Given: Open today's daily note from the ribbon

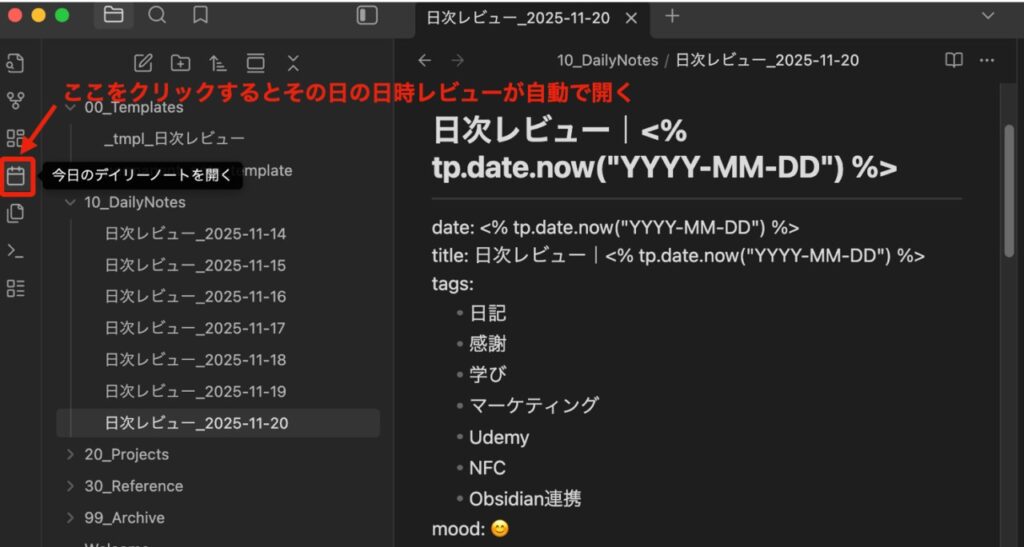Looking at the screenshot, I should point(16,177).
